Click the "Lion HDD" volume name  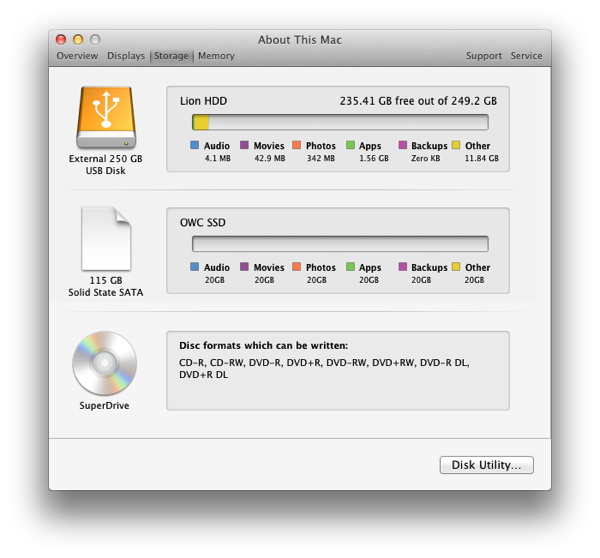coord(204,101)
